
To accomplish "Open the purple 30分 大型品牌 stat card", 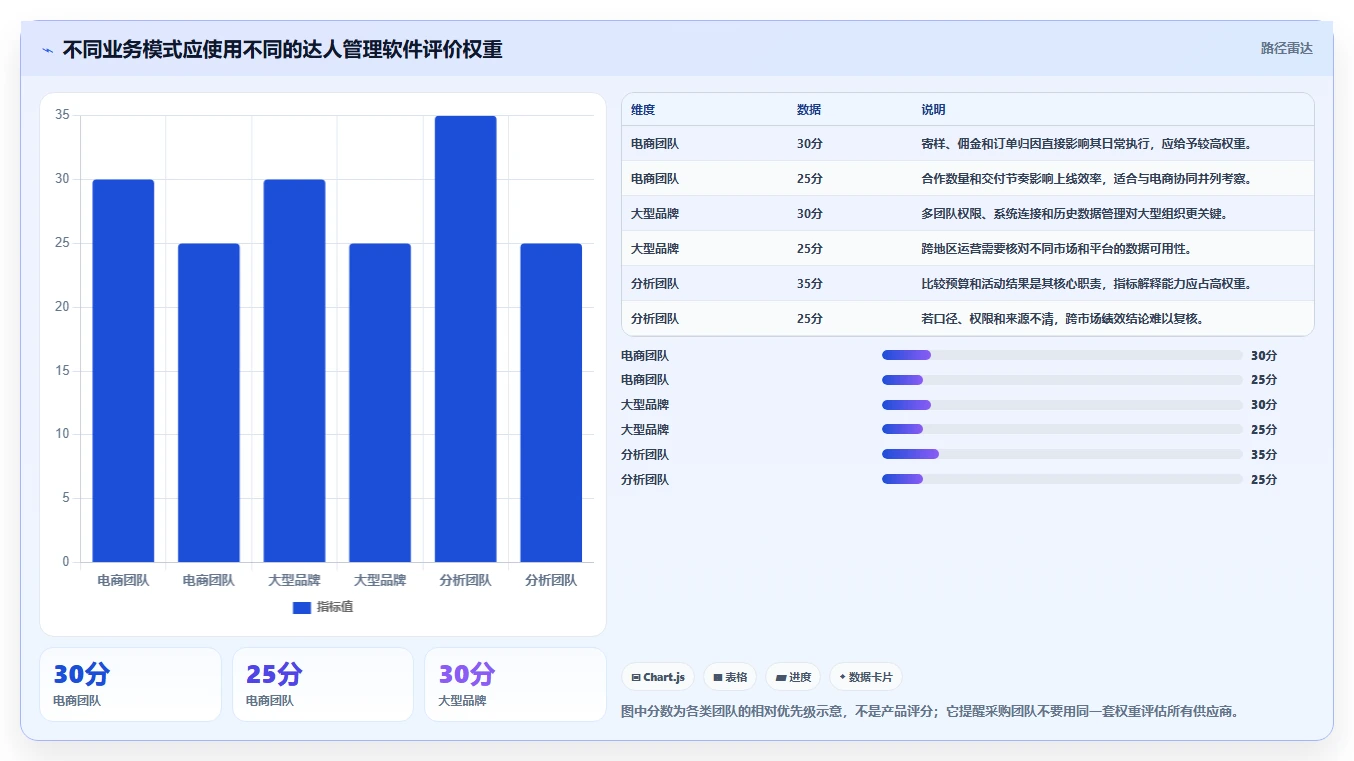I will pos(515,684).
